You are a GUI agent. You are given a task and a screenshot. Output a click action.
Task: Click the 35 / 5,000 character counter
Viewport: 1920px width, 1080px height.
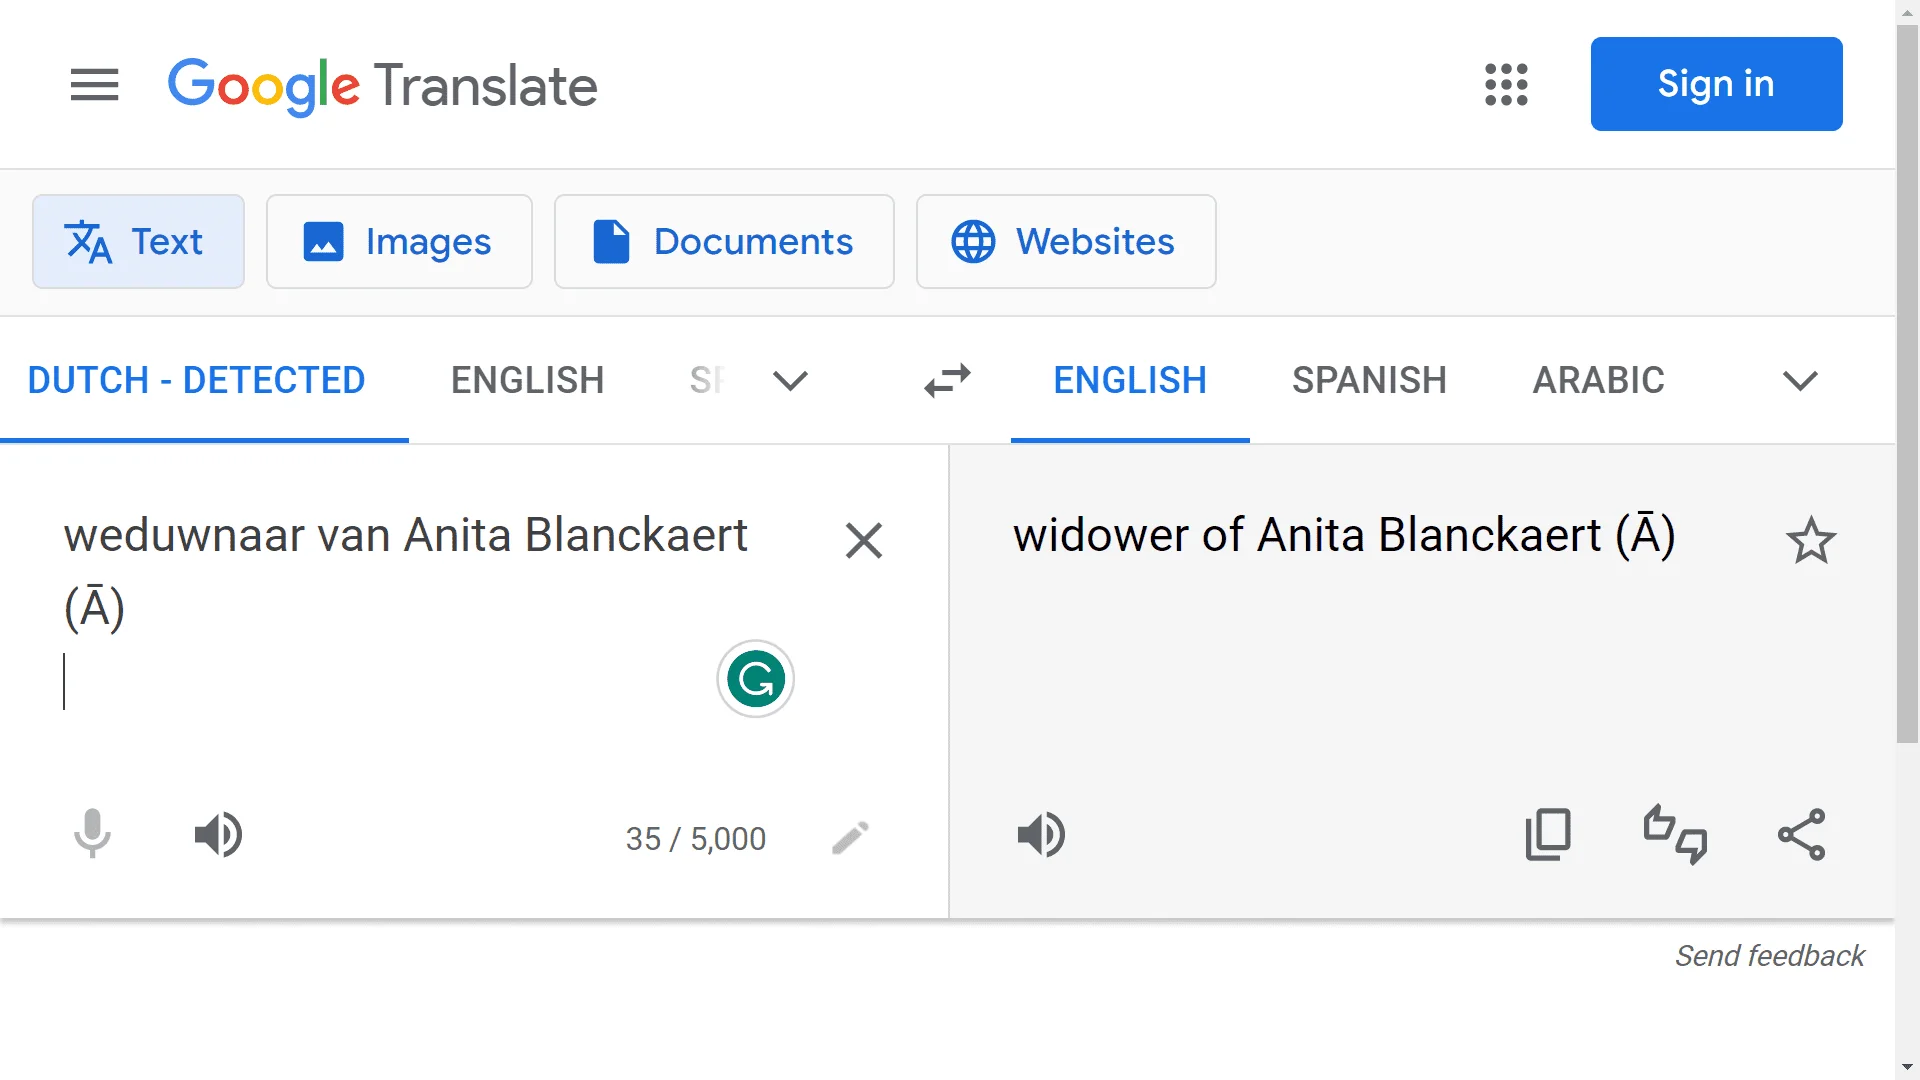696,838
